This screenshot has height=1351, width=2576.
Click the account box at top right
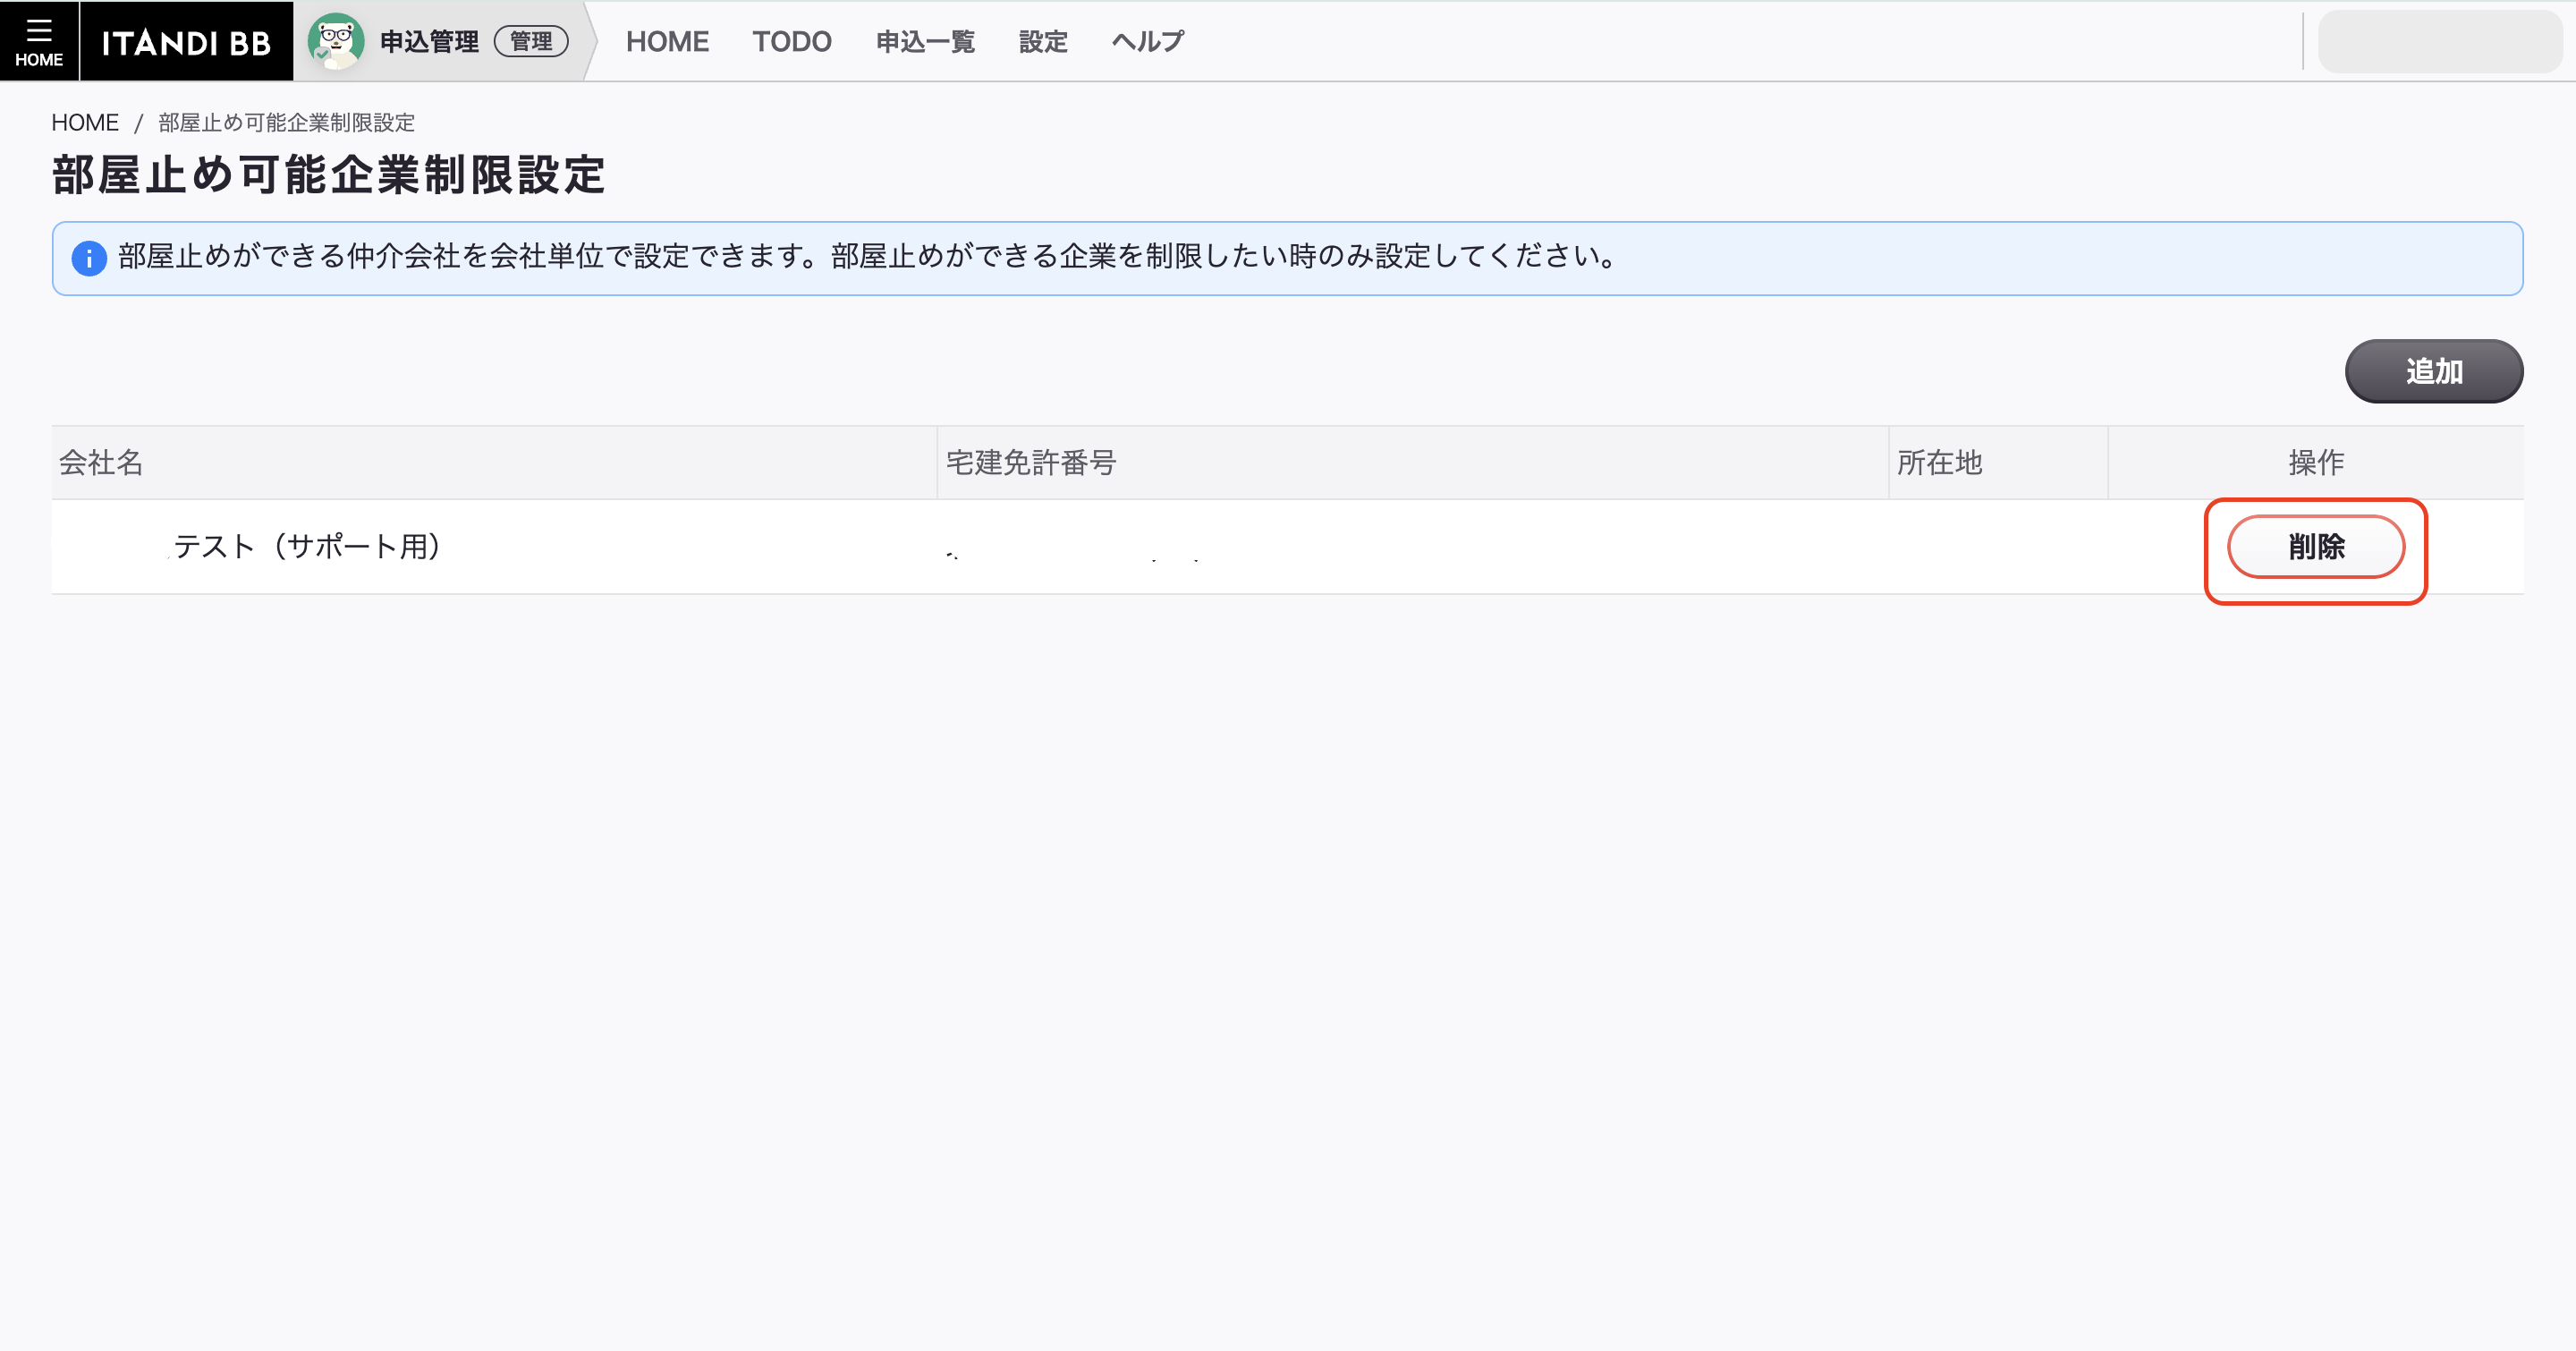coord(2440,41)
